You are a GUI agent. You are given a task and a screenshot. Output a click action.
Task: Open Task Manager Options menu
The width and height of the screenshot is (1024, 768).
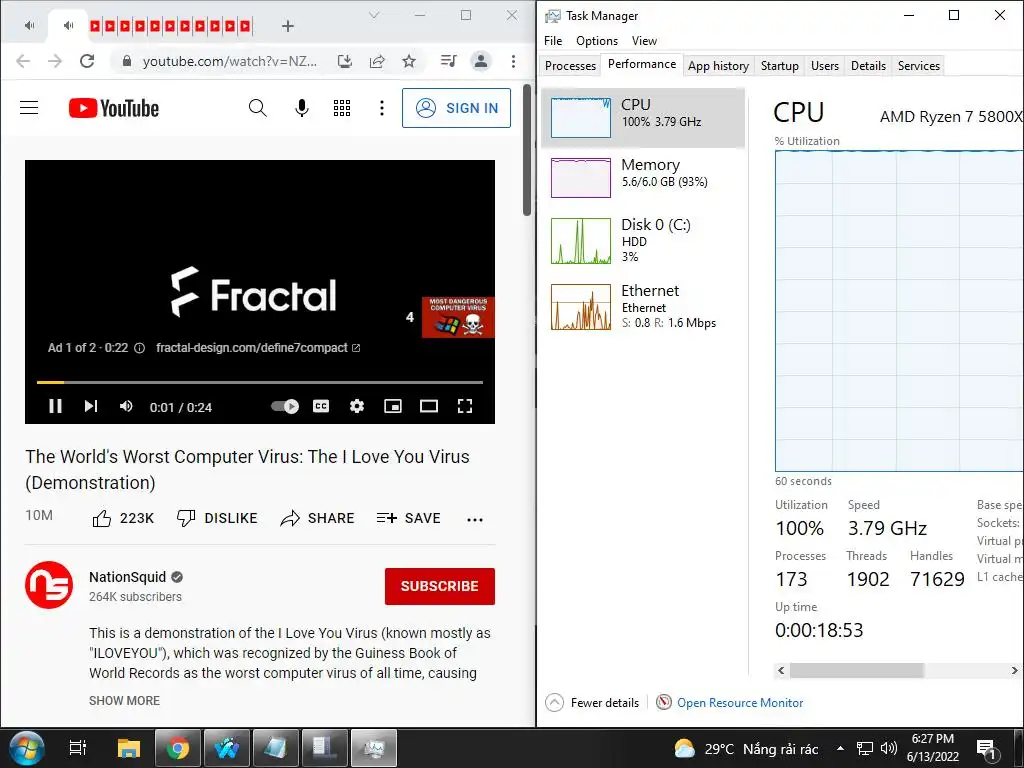(597, 40)
